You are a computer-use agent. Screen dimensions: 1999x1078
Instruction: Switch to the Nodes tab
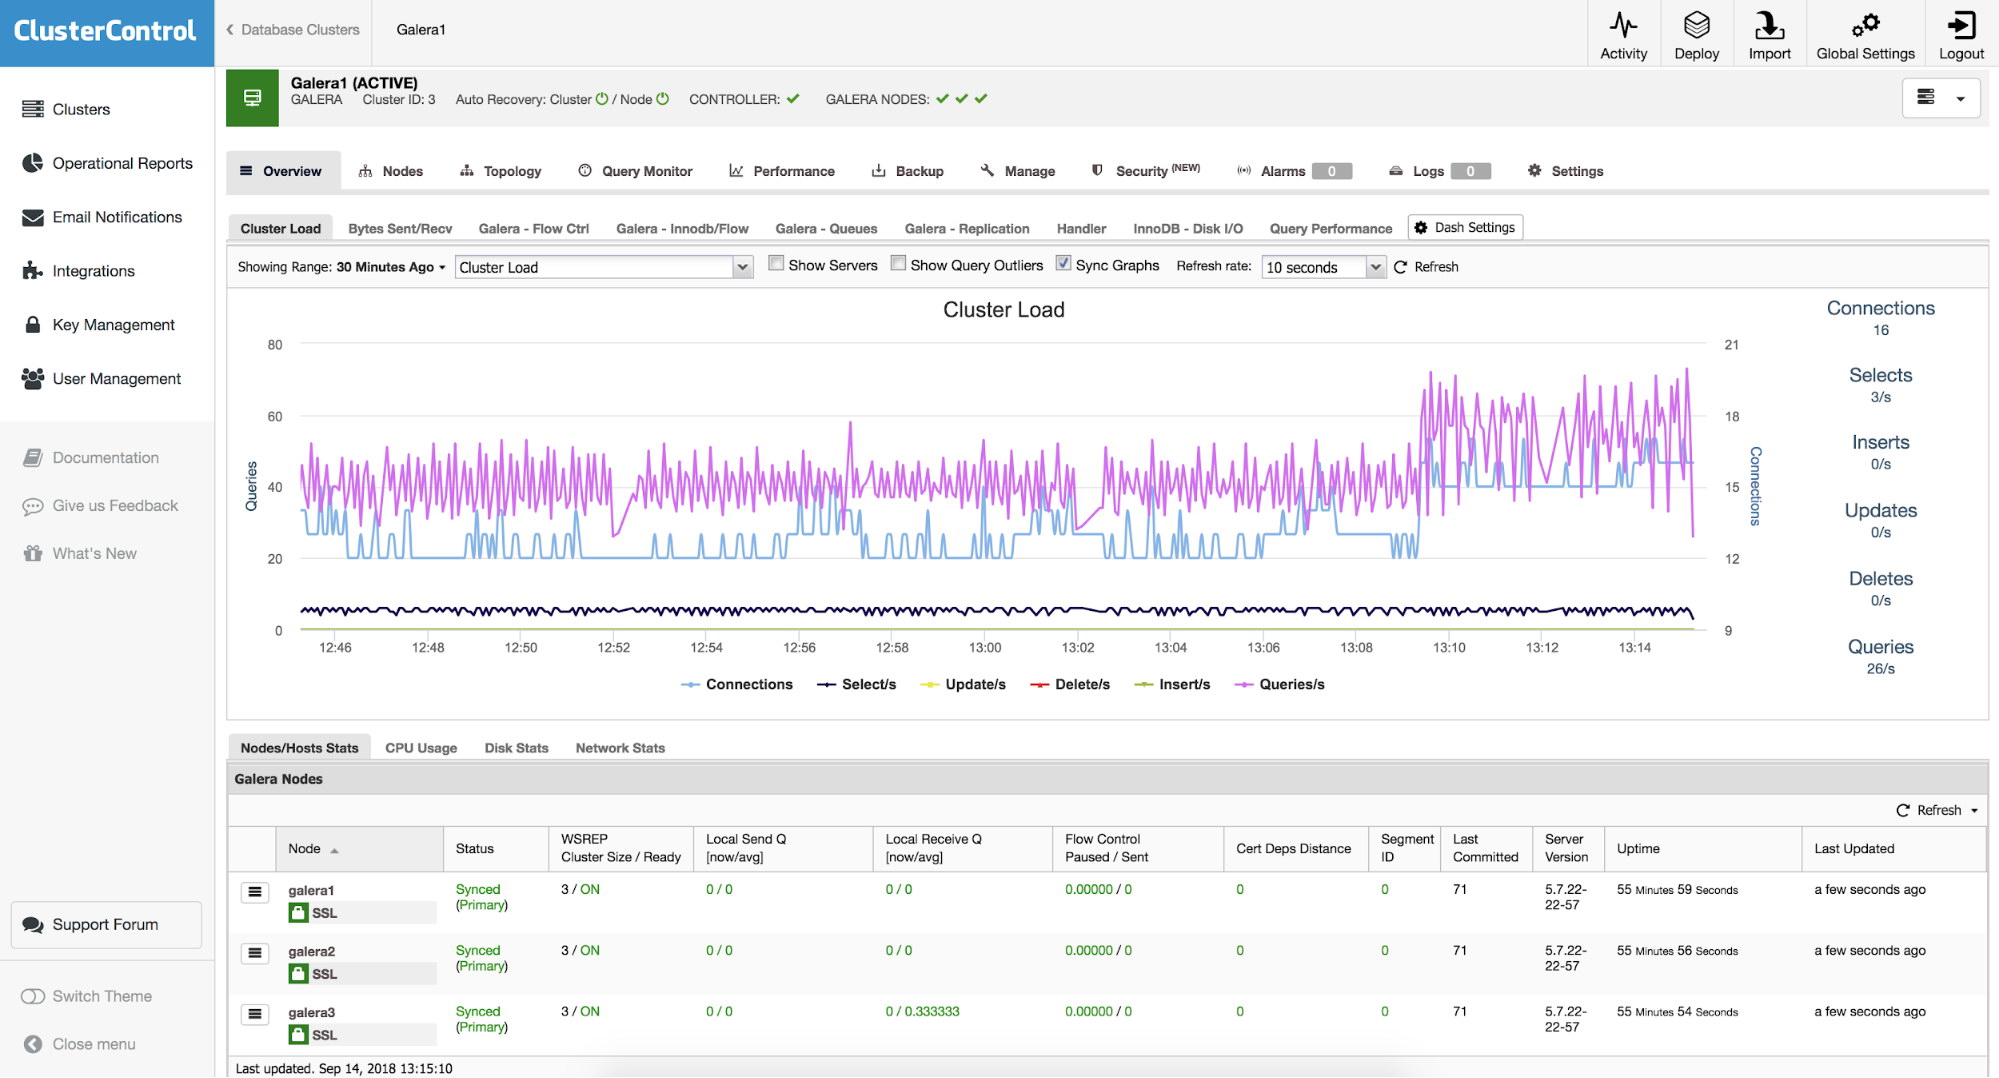pyautogui.click(x=391, y=171)
